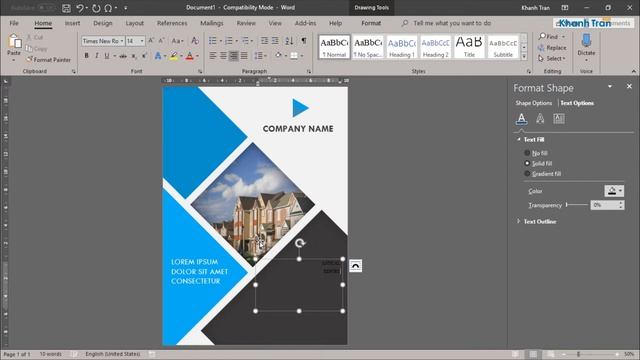Click Tell me what you want search box
This screenshot has height=360, width=640.
pos(452,23)
